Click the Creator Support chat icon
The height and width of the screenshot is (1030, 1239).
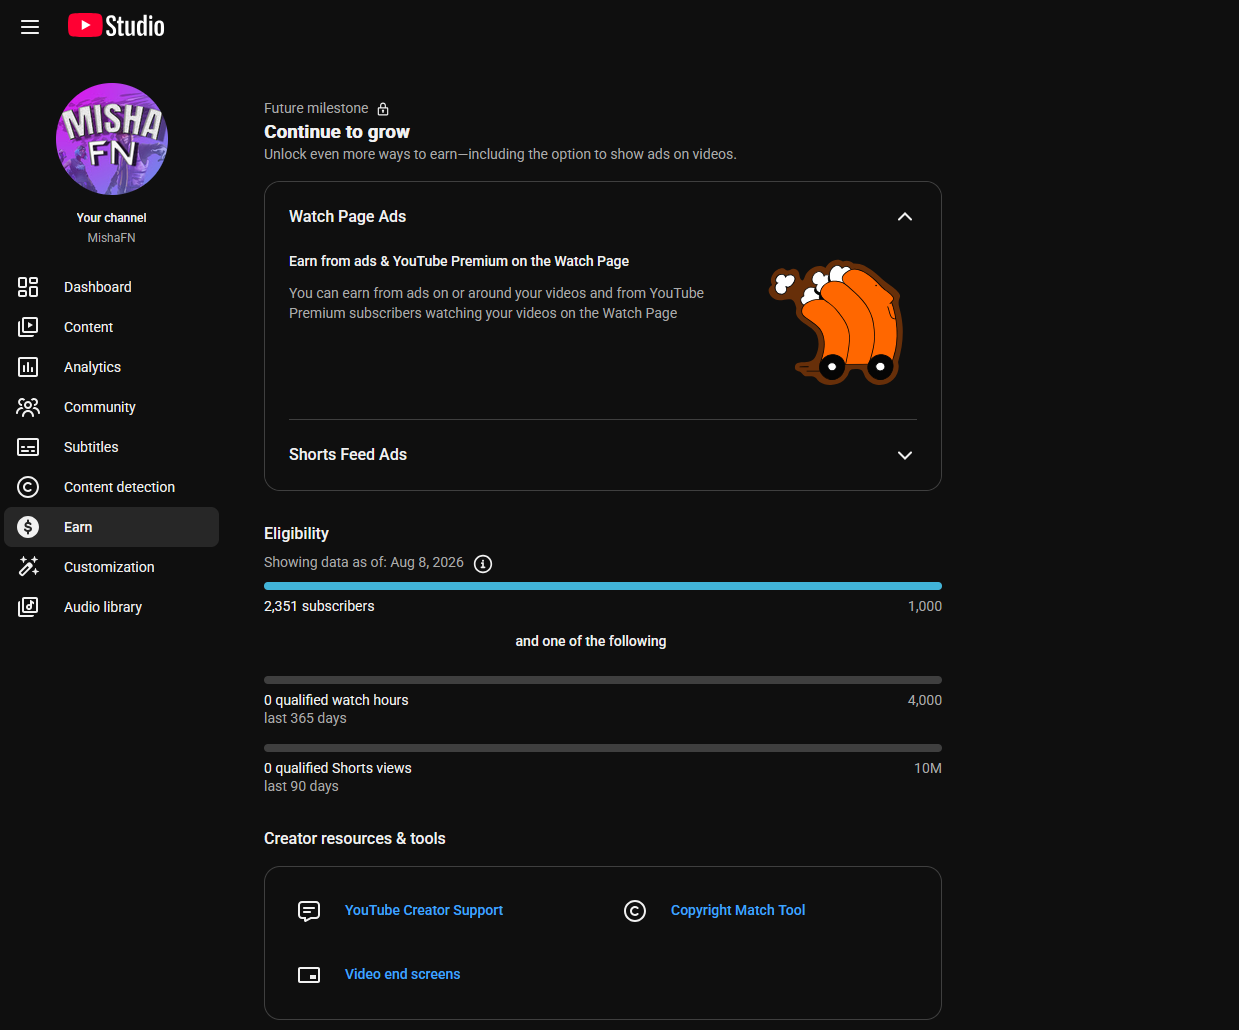tap(309, 911)
